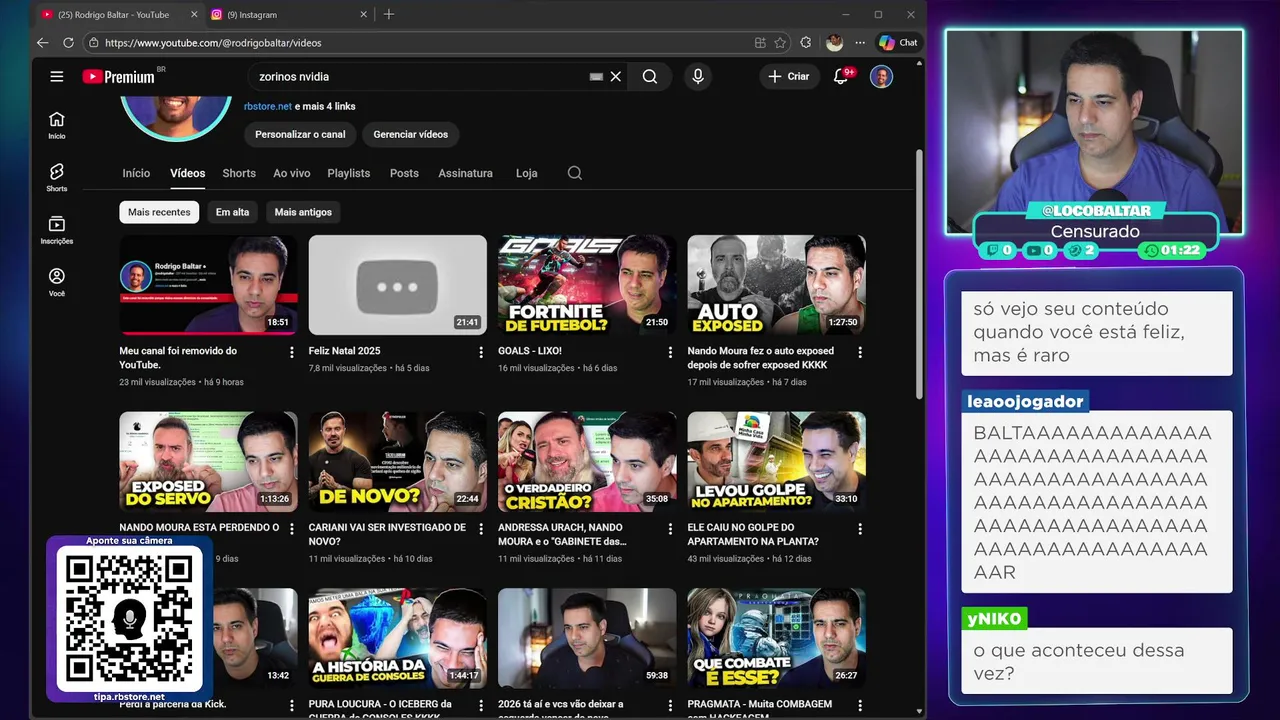This screenshot has height=720, width=1280.
Task: Open the 'A HISTÓRIA DA GUERRA DE CONSOLES' thumbnail
Action: pyautogui.click(x=398, y=638)
